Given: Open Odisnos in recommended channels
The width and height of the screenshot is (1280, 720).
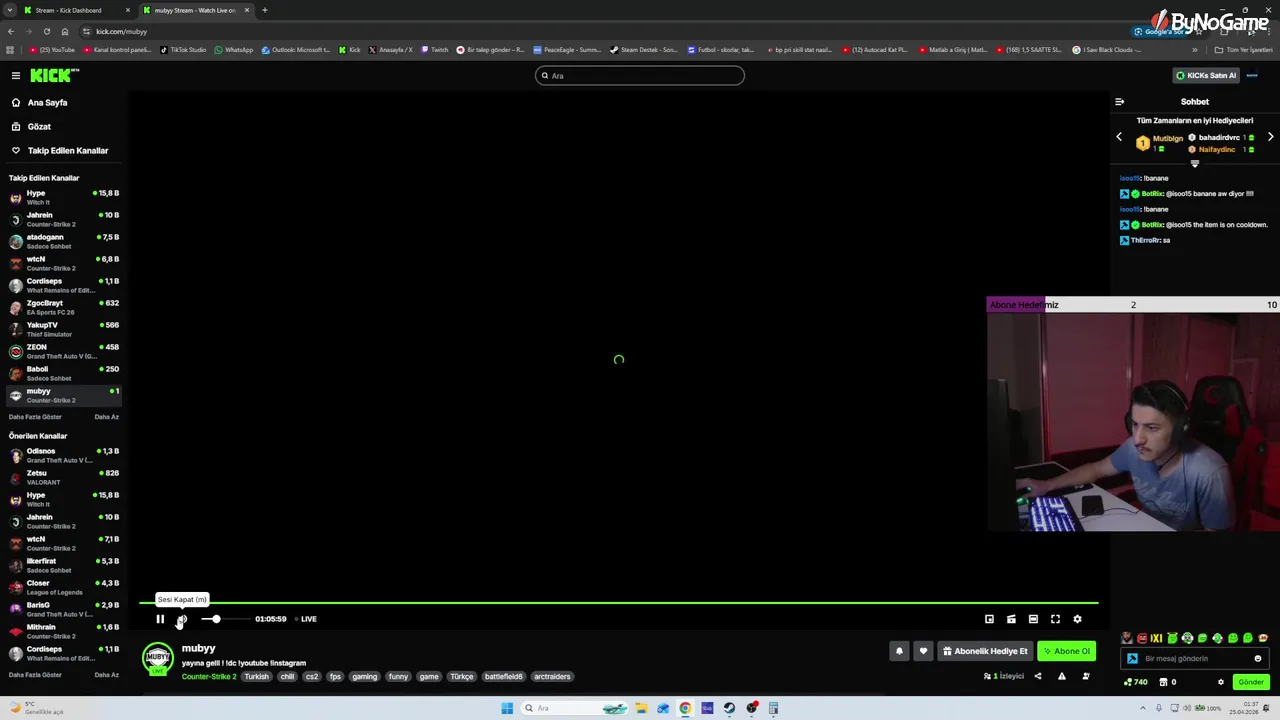Looking at the screenshot, I should tap(64, 455).
